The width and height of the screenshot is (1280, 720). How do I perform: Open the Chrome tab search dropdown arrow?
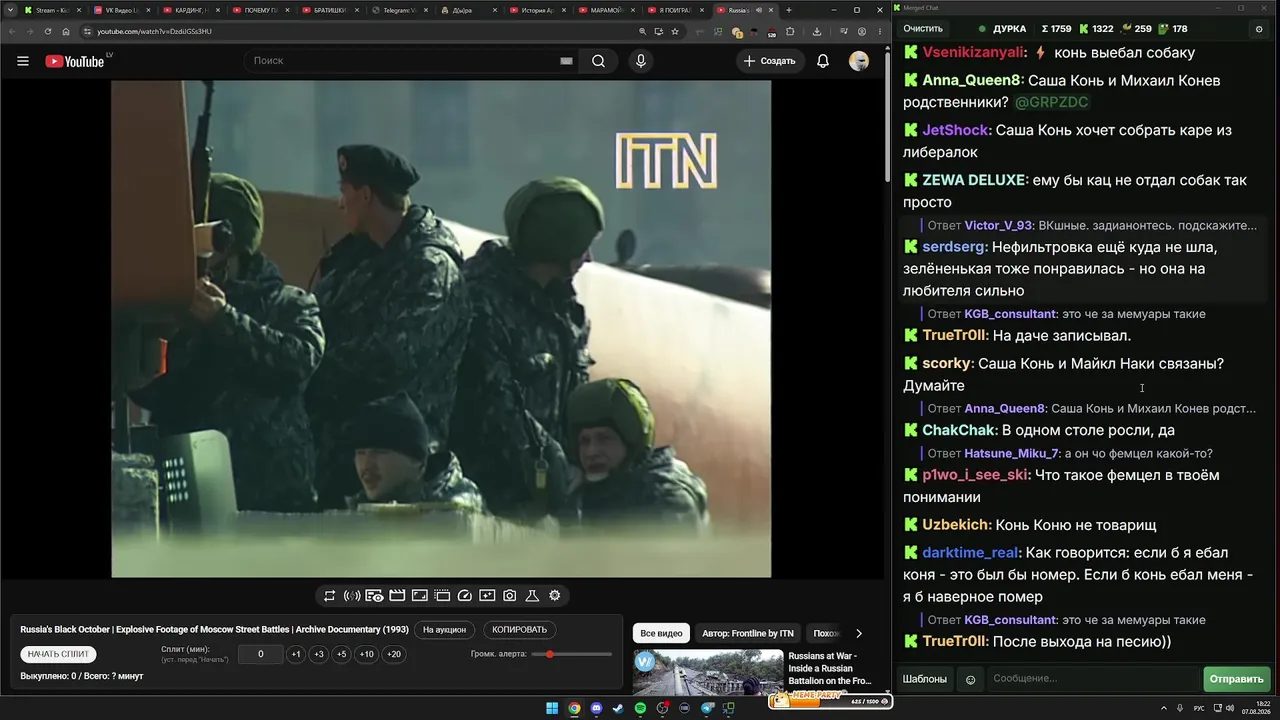coord(10,10)
